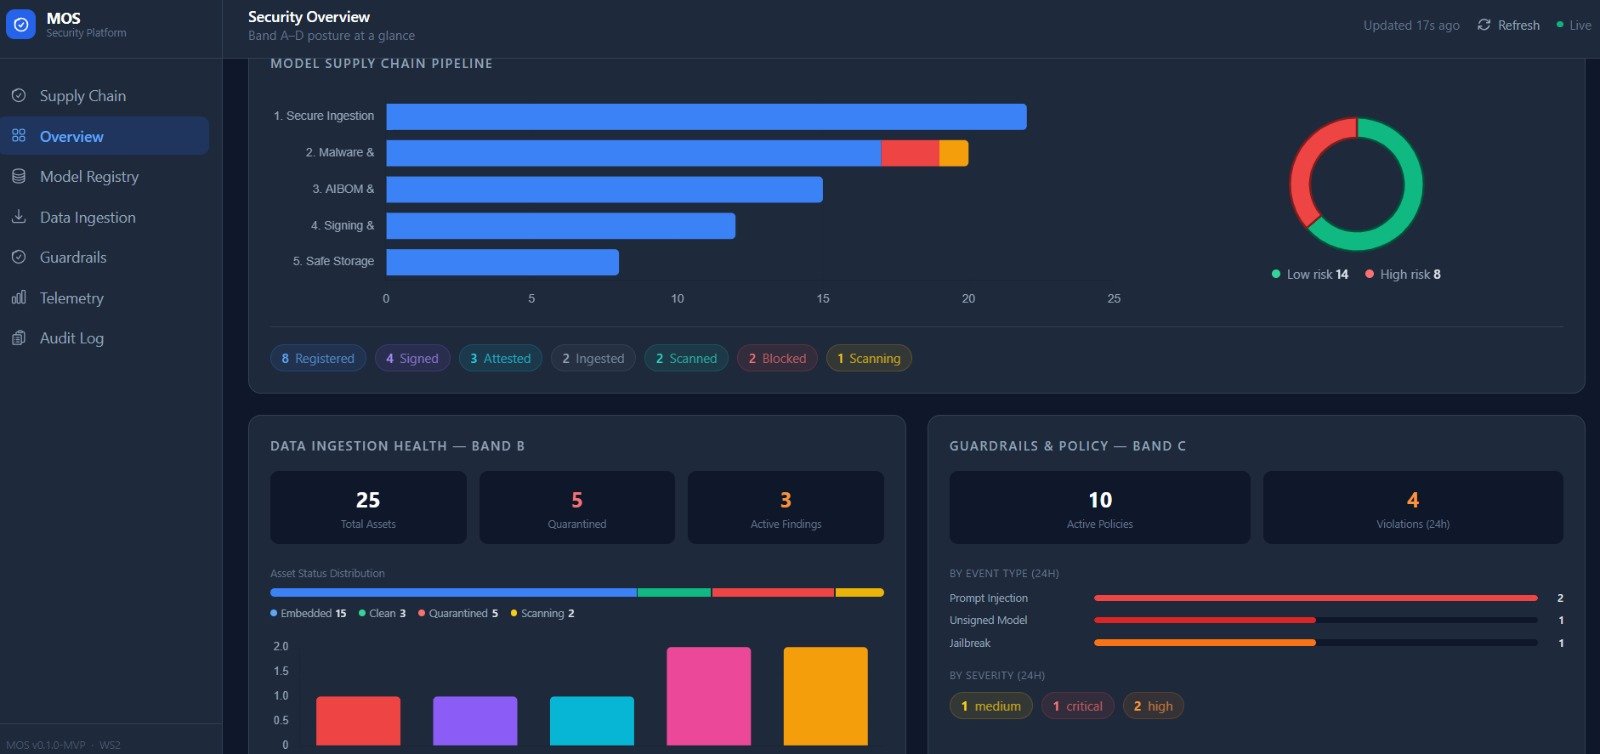The width and height of the screenshot is (1600, 754).
Task: Select the 2 Blocked status pill
Action: (x=777, y=358)
